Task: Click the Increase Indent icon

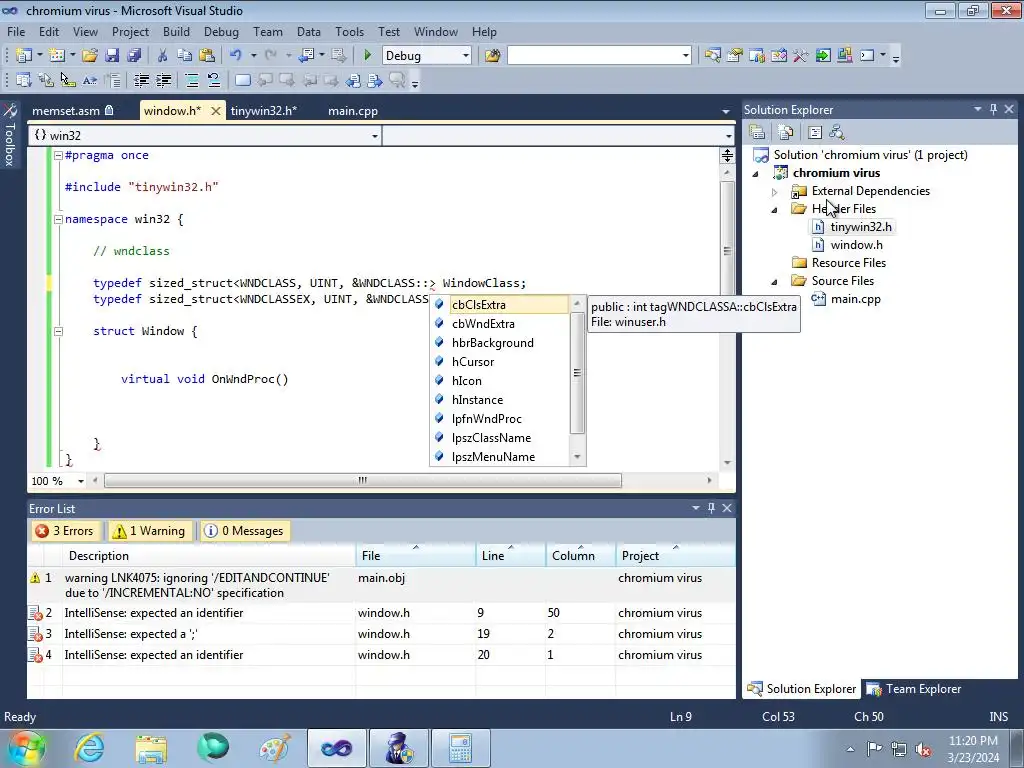Action: (163, 80)
